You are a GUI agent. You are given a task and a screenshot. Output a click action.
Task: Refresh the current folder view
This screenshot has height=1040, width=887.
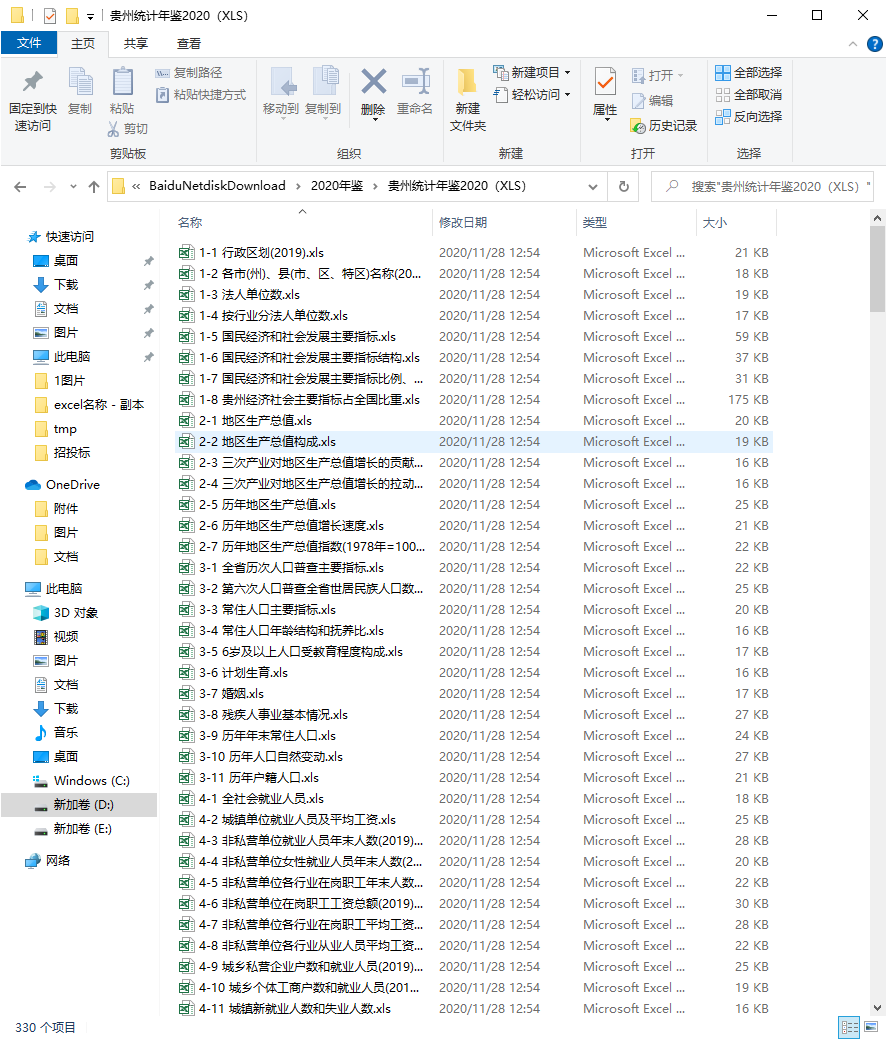[x=624, y=186]
